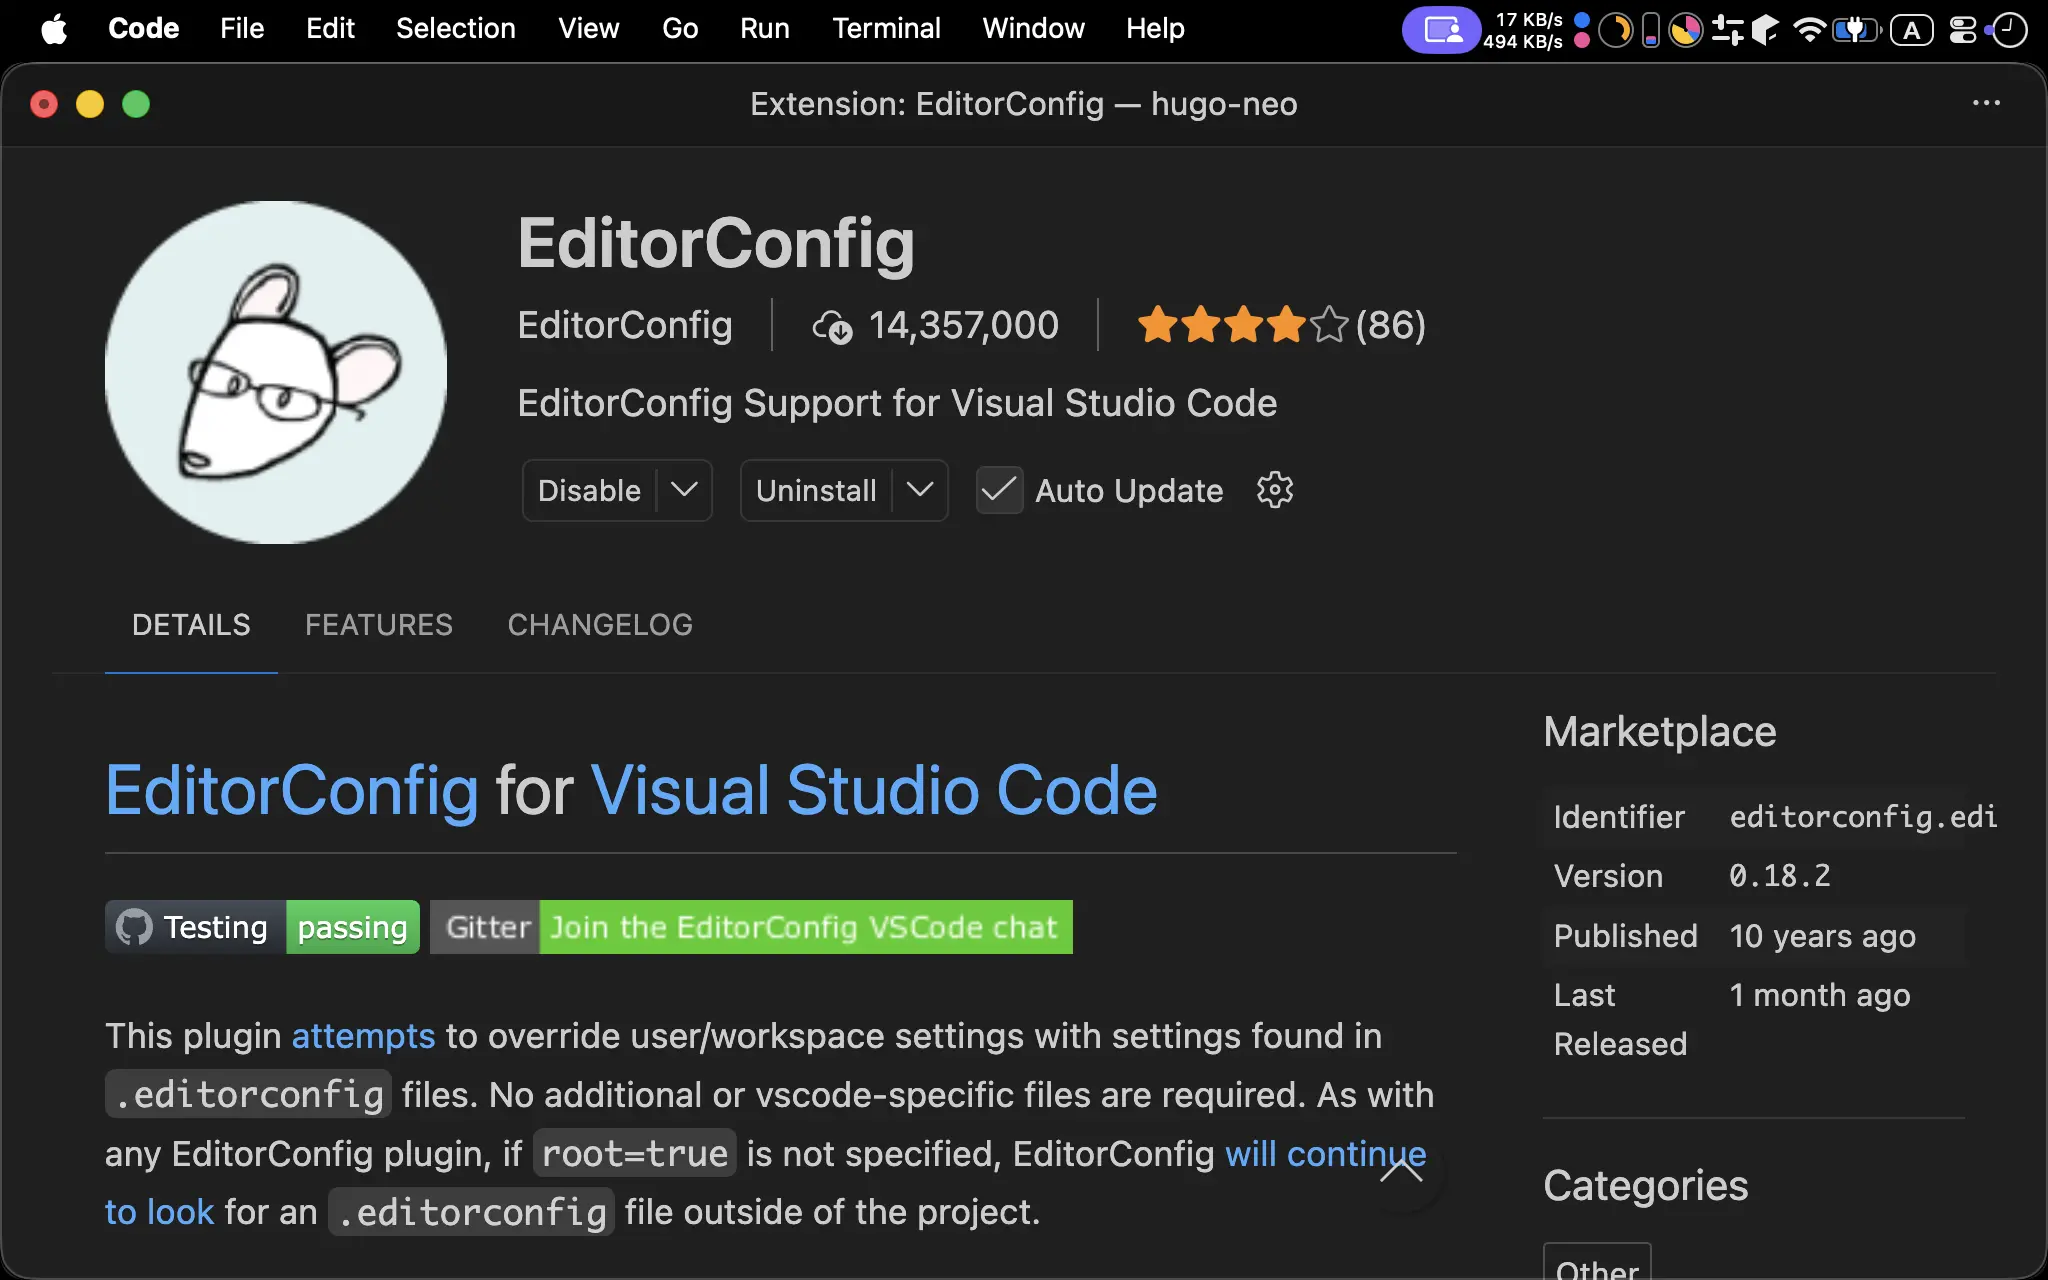Click the charging battery icon

click(1856, 30)
